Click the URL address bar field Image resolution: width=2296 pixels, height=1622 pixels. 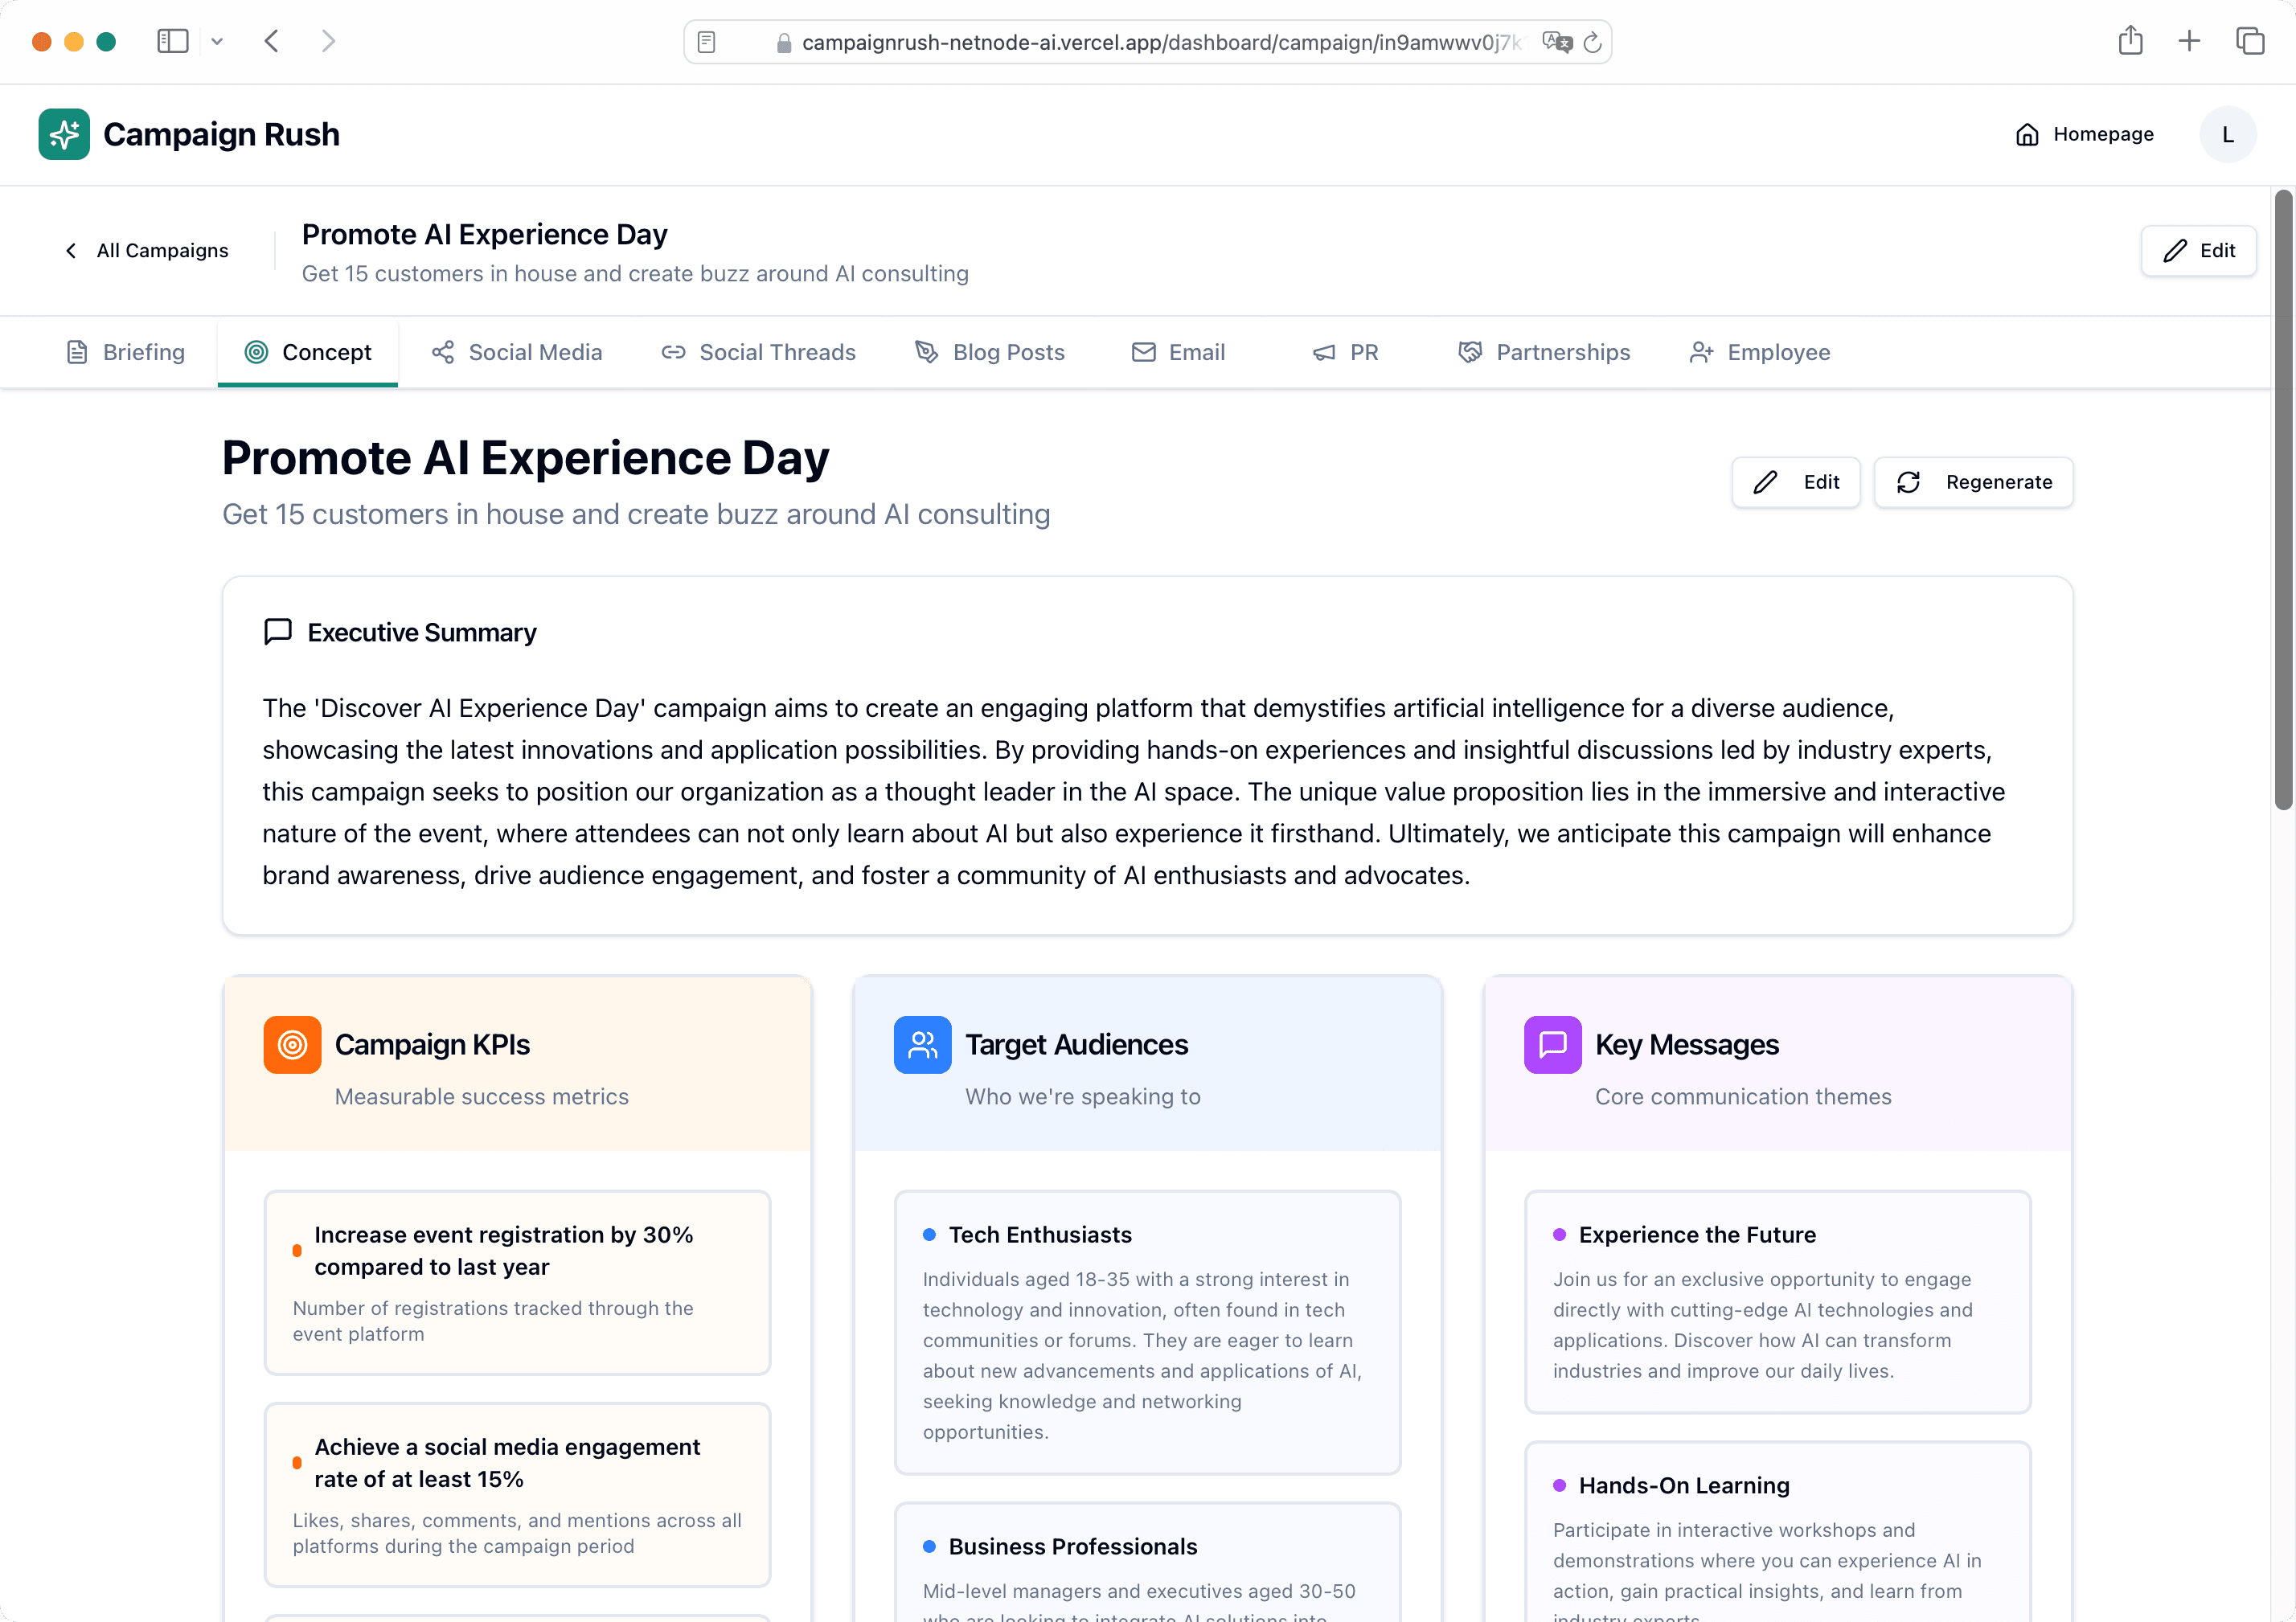(x=1147, y=42)
